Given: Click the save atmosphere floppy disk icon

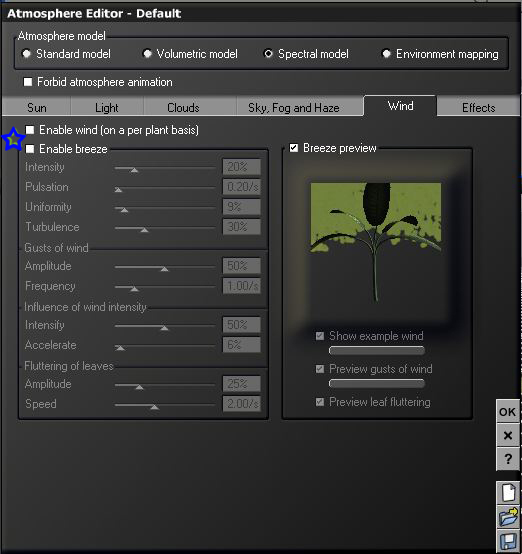Looking at the screenshot, I should click(508, 541).
